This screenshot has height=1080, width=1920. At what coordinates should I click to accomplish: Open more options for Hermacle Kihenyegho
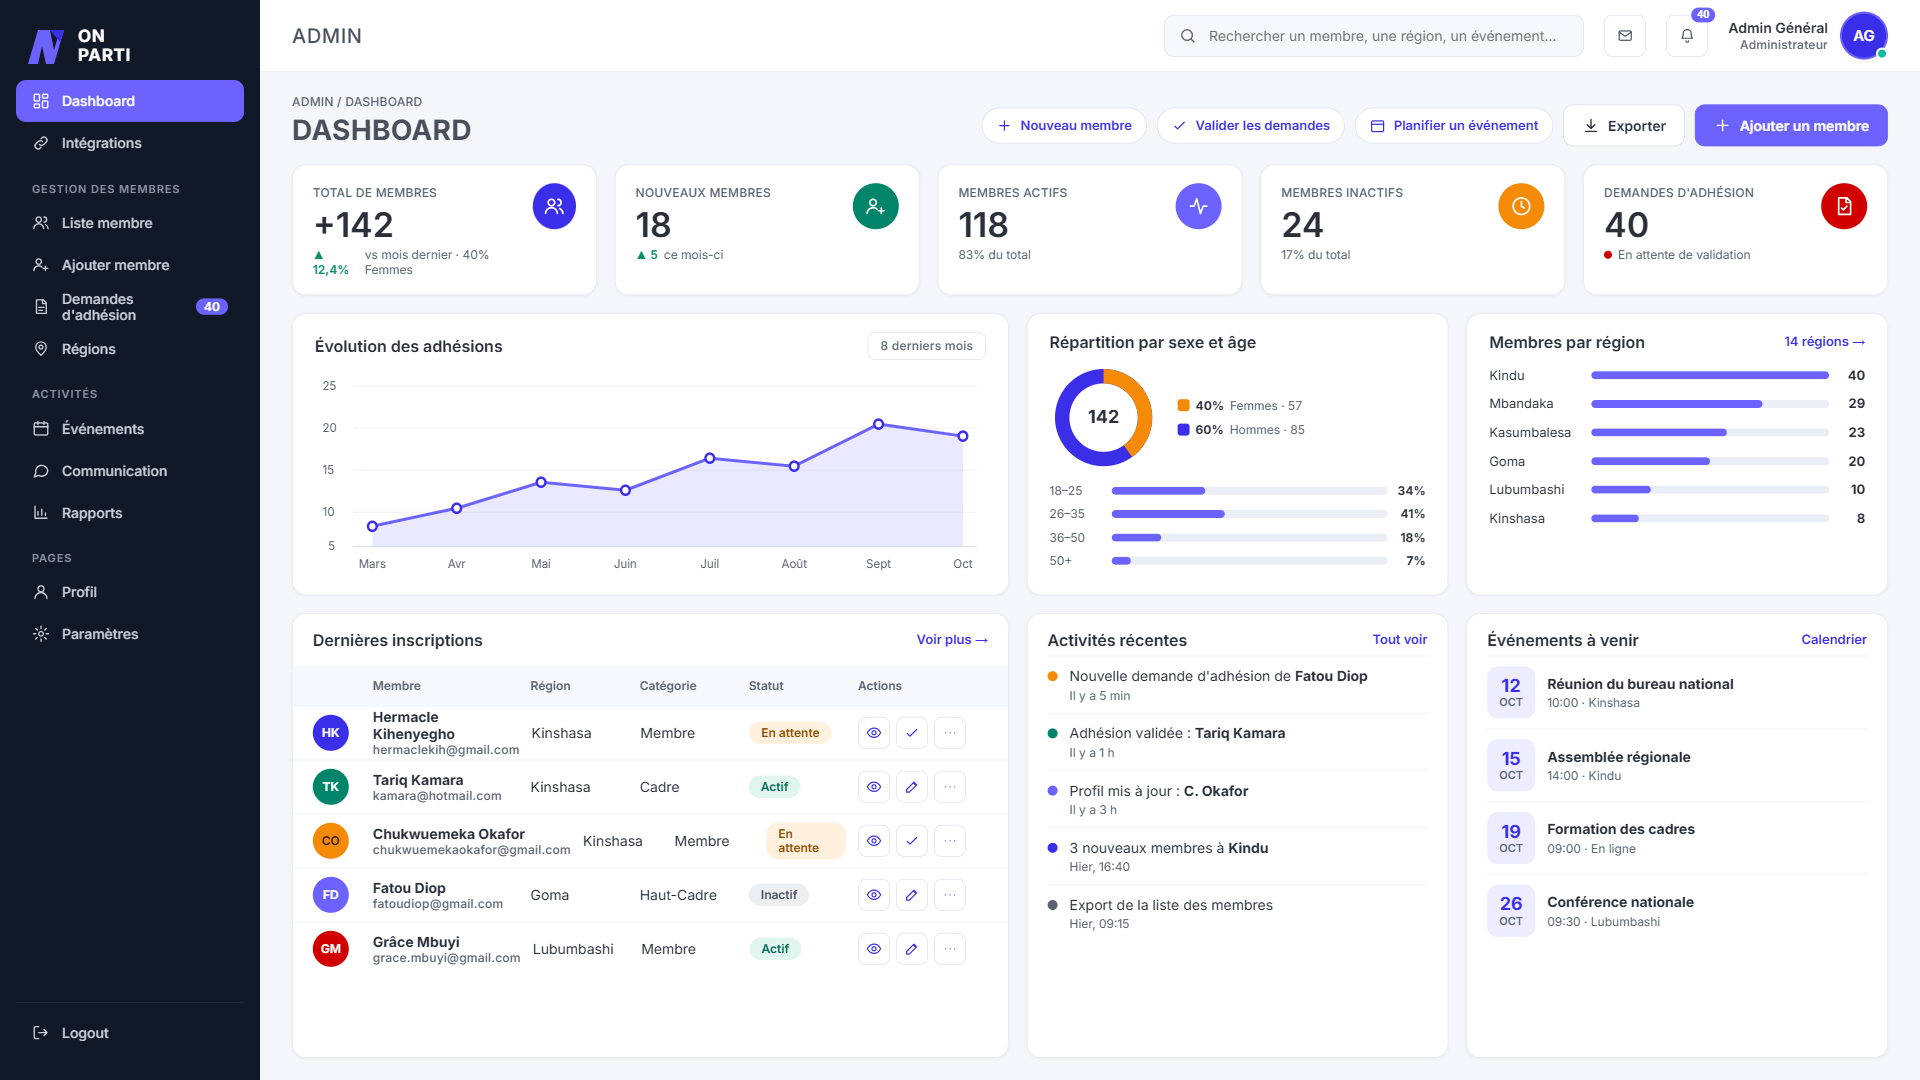[950, 733]
